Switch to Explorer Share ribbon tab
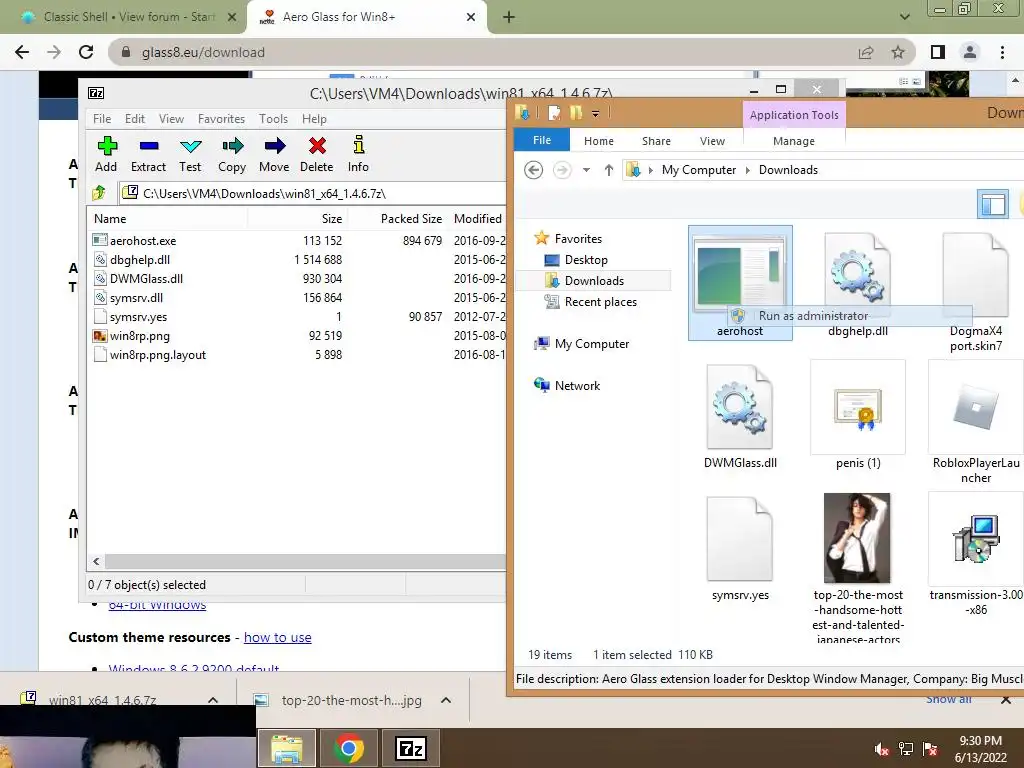This screenshot has height=768, width=1024. pyautogui.click(x=656, y=141)
